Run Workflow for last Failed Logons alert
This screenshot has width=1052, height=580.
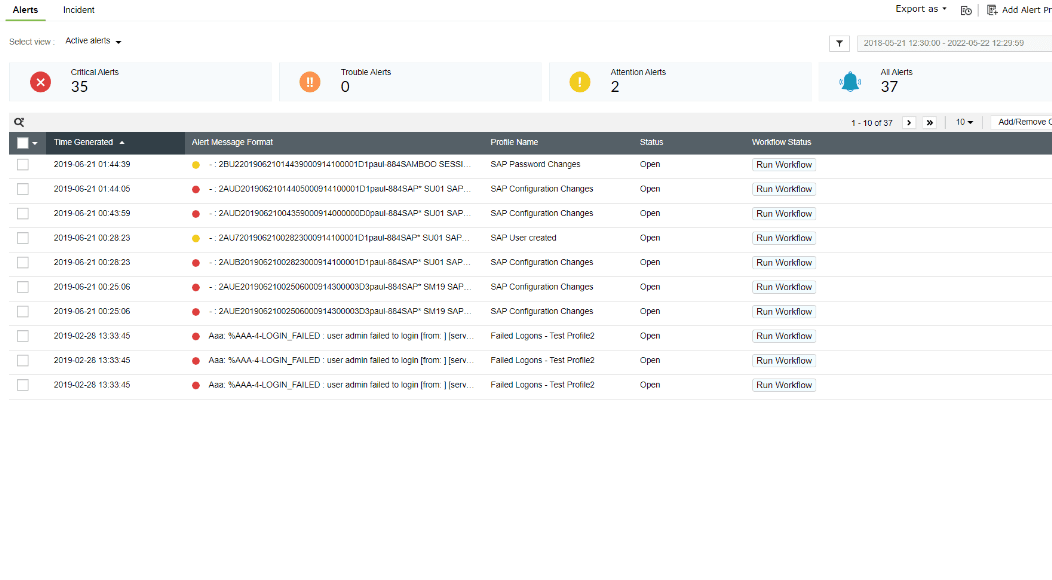pyautogui.click(x=784, y=385)
